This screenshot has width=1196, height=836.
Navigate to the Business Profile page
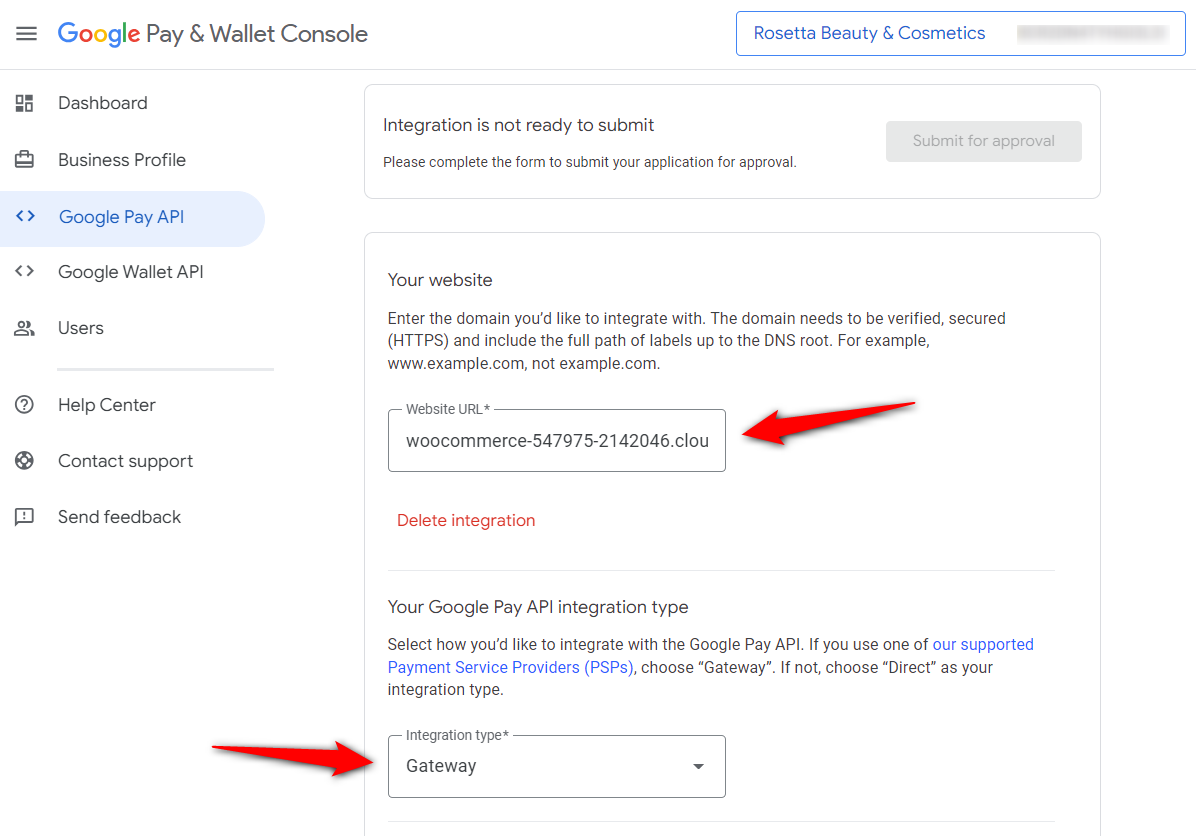click(121, 159)
